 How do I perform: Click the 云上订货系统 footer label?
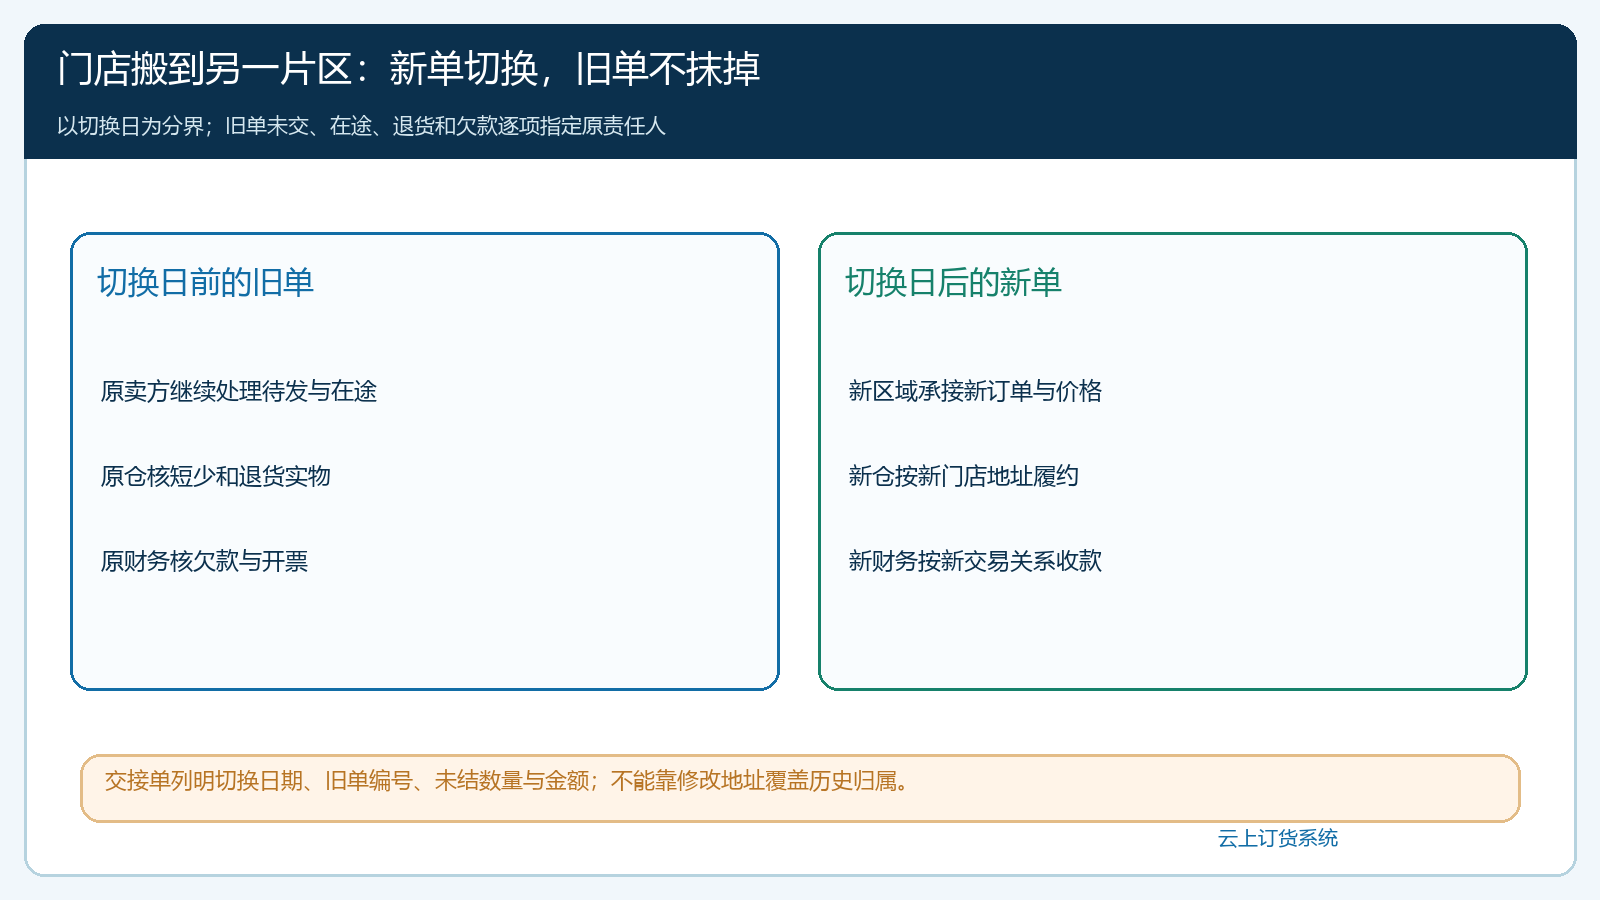tap(1277, 838)
